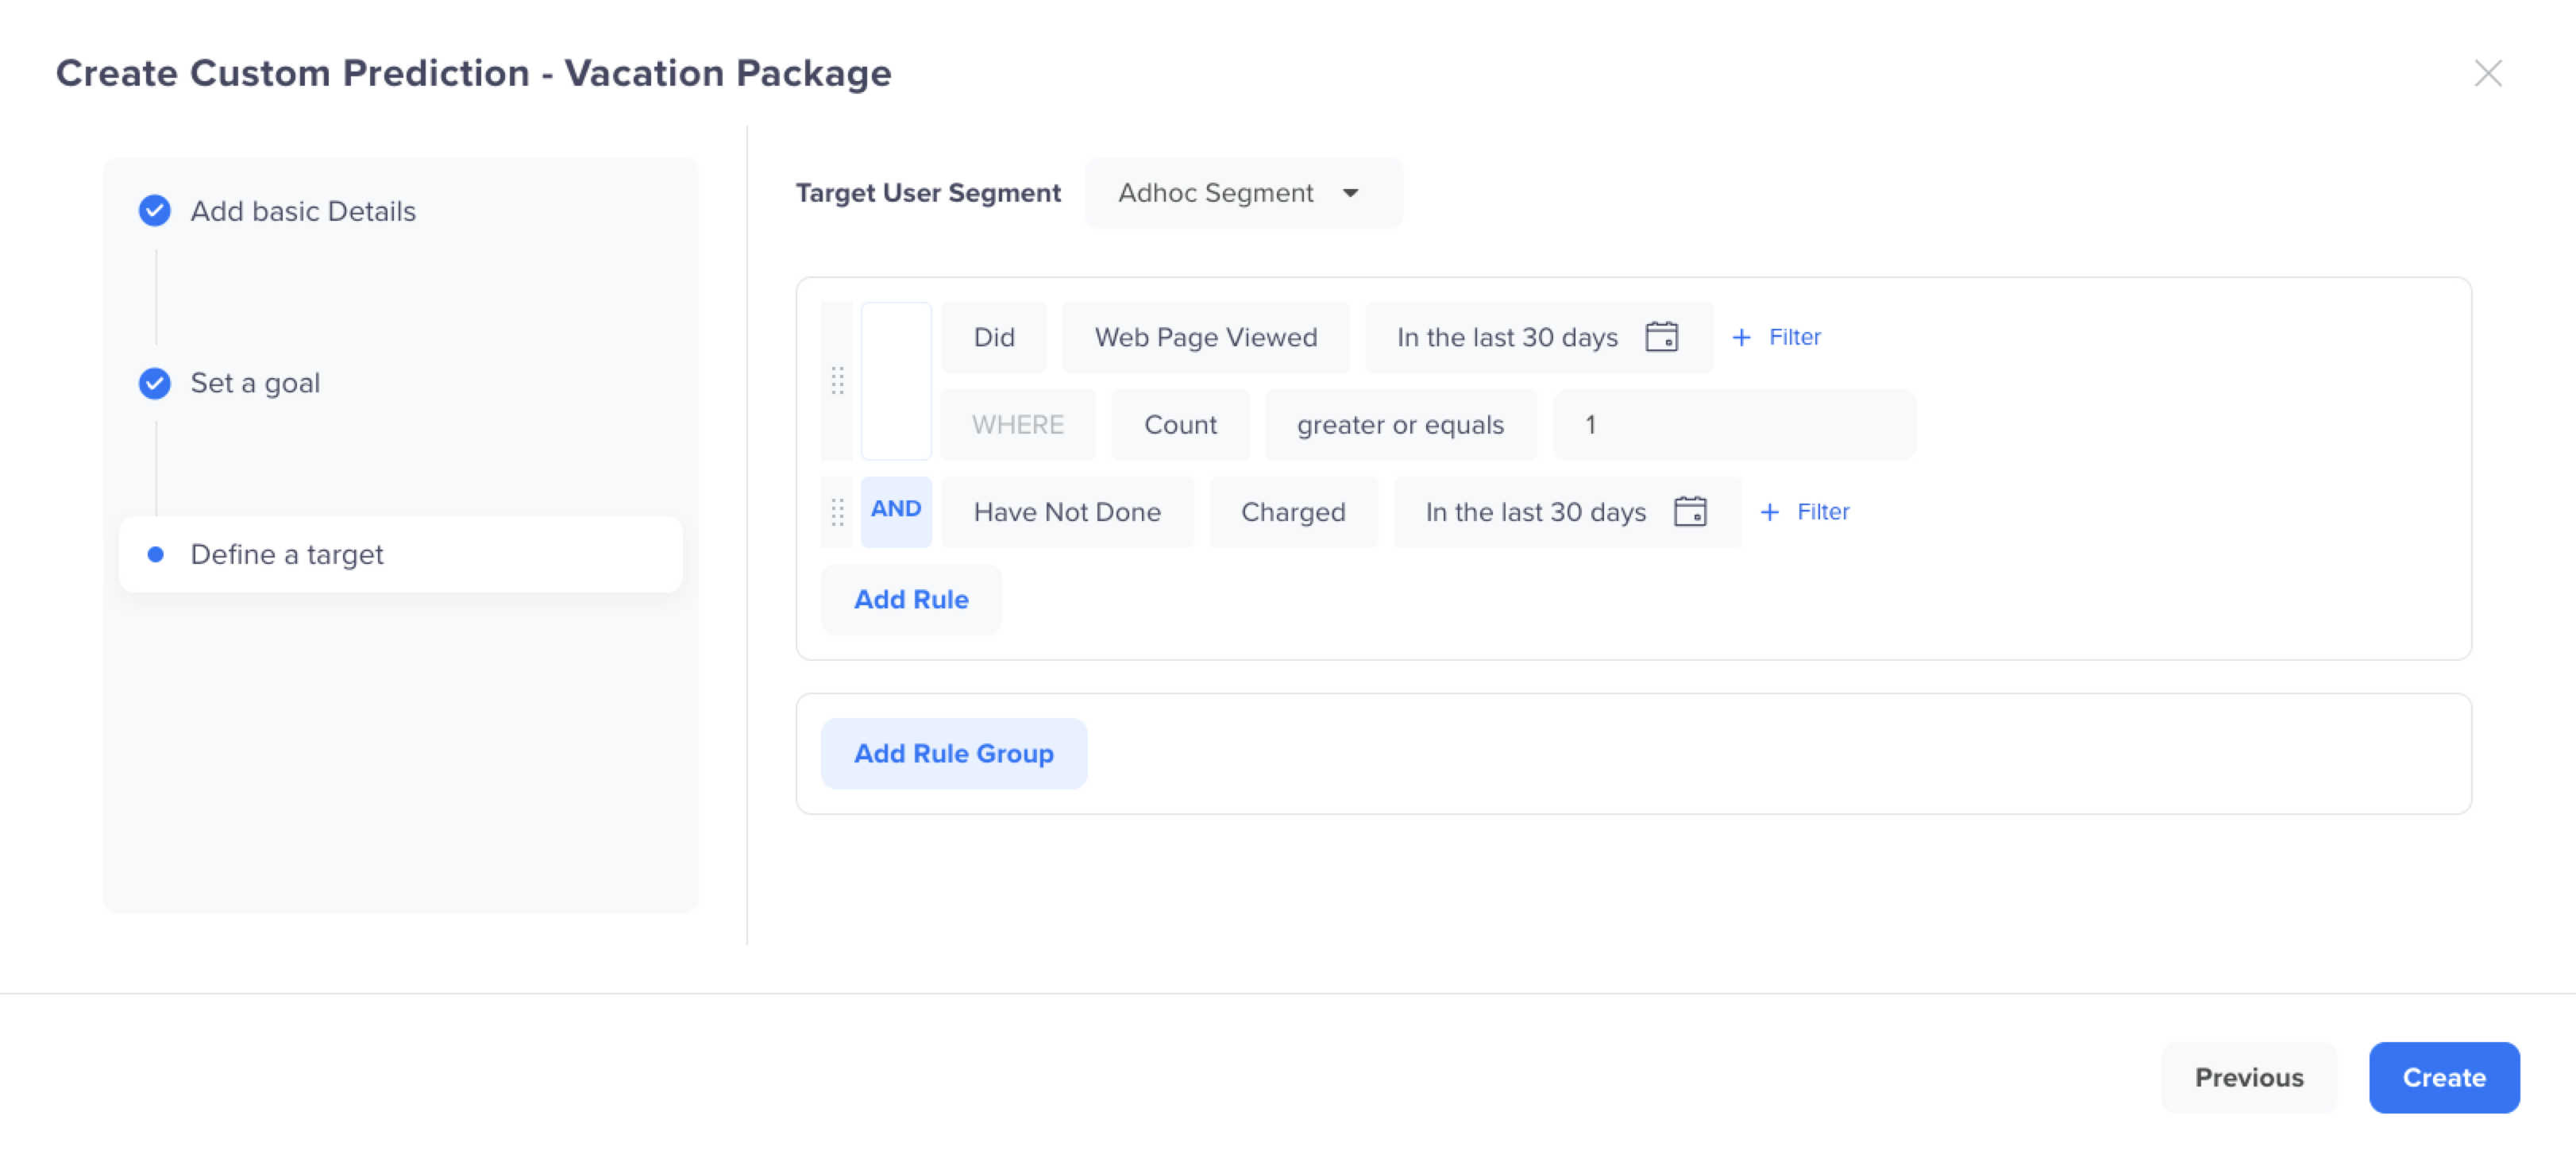The width and height of the screenshot is (2576, 1166).
Task: Click plus Filter on Web Page Viewed rule
Action: [x=1776, y=337]
